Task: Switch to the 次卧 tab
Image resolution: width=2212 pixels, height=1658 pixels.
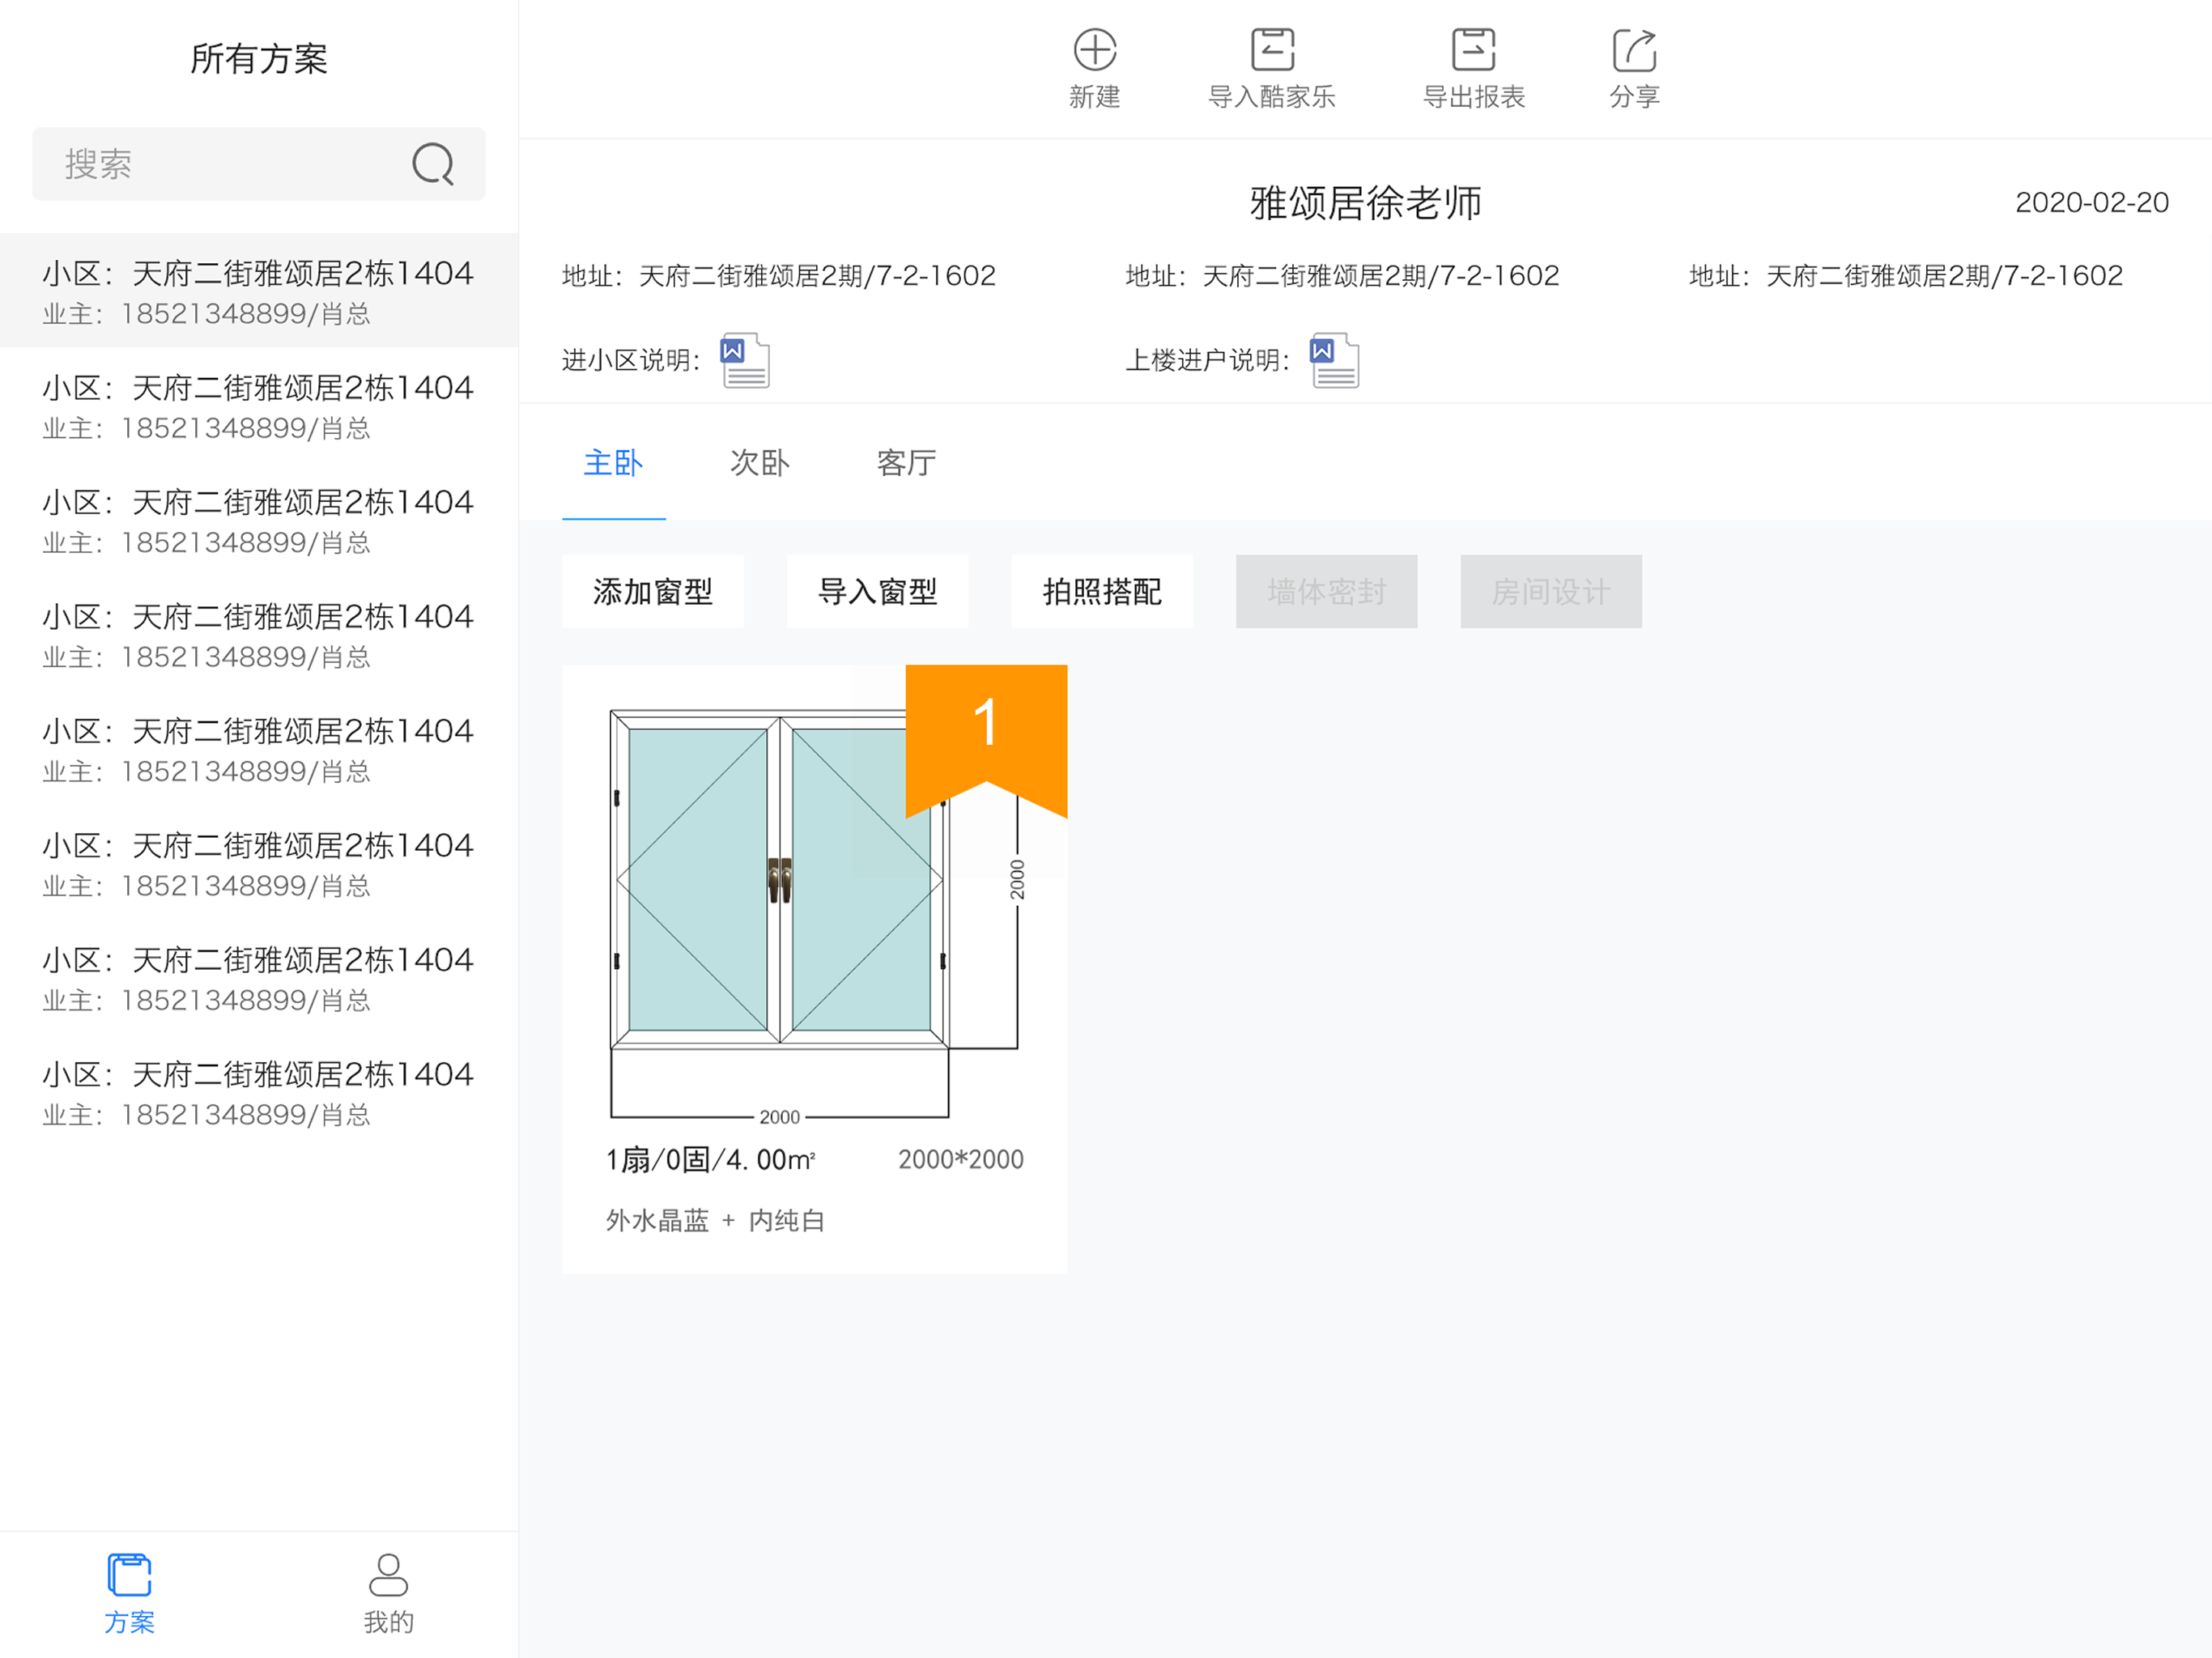Action: tap(759, 463)
